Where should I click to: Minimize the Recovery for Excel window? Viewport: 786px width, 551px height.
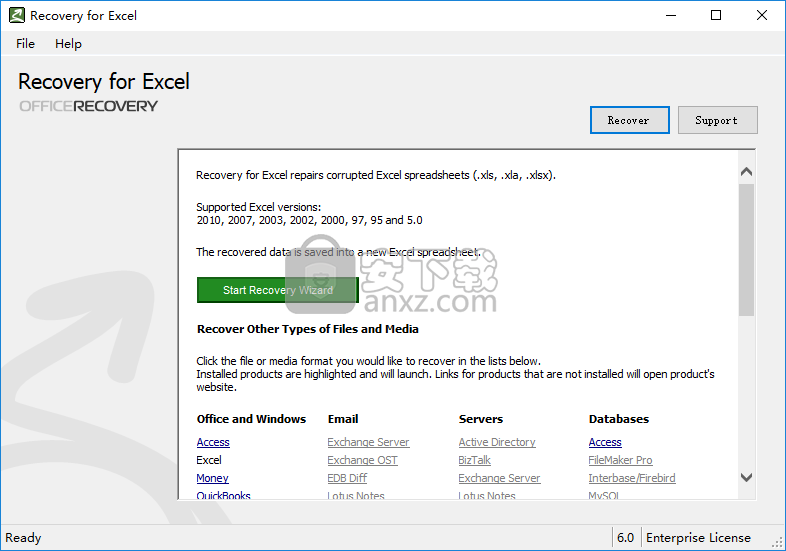pyautogui.click(x=671, y=16)
